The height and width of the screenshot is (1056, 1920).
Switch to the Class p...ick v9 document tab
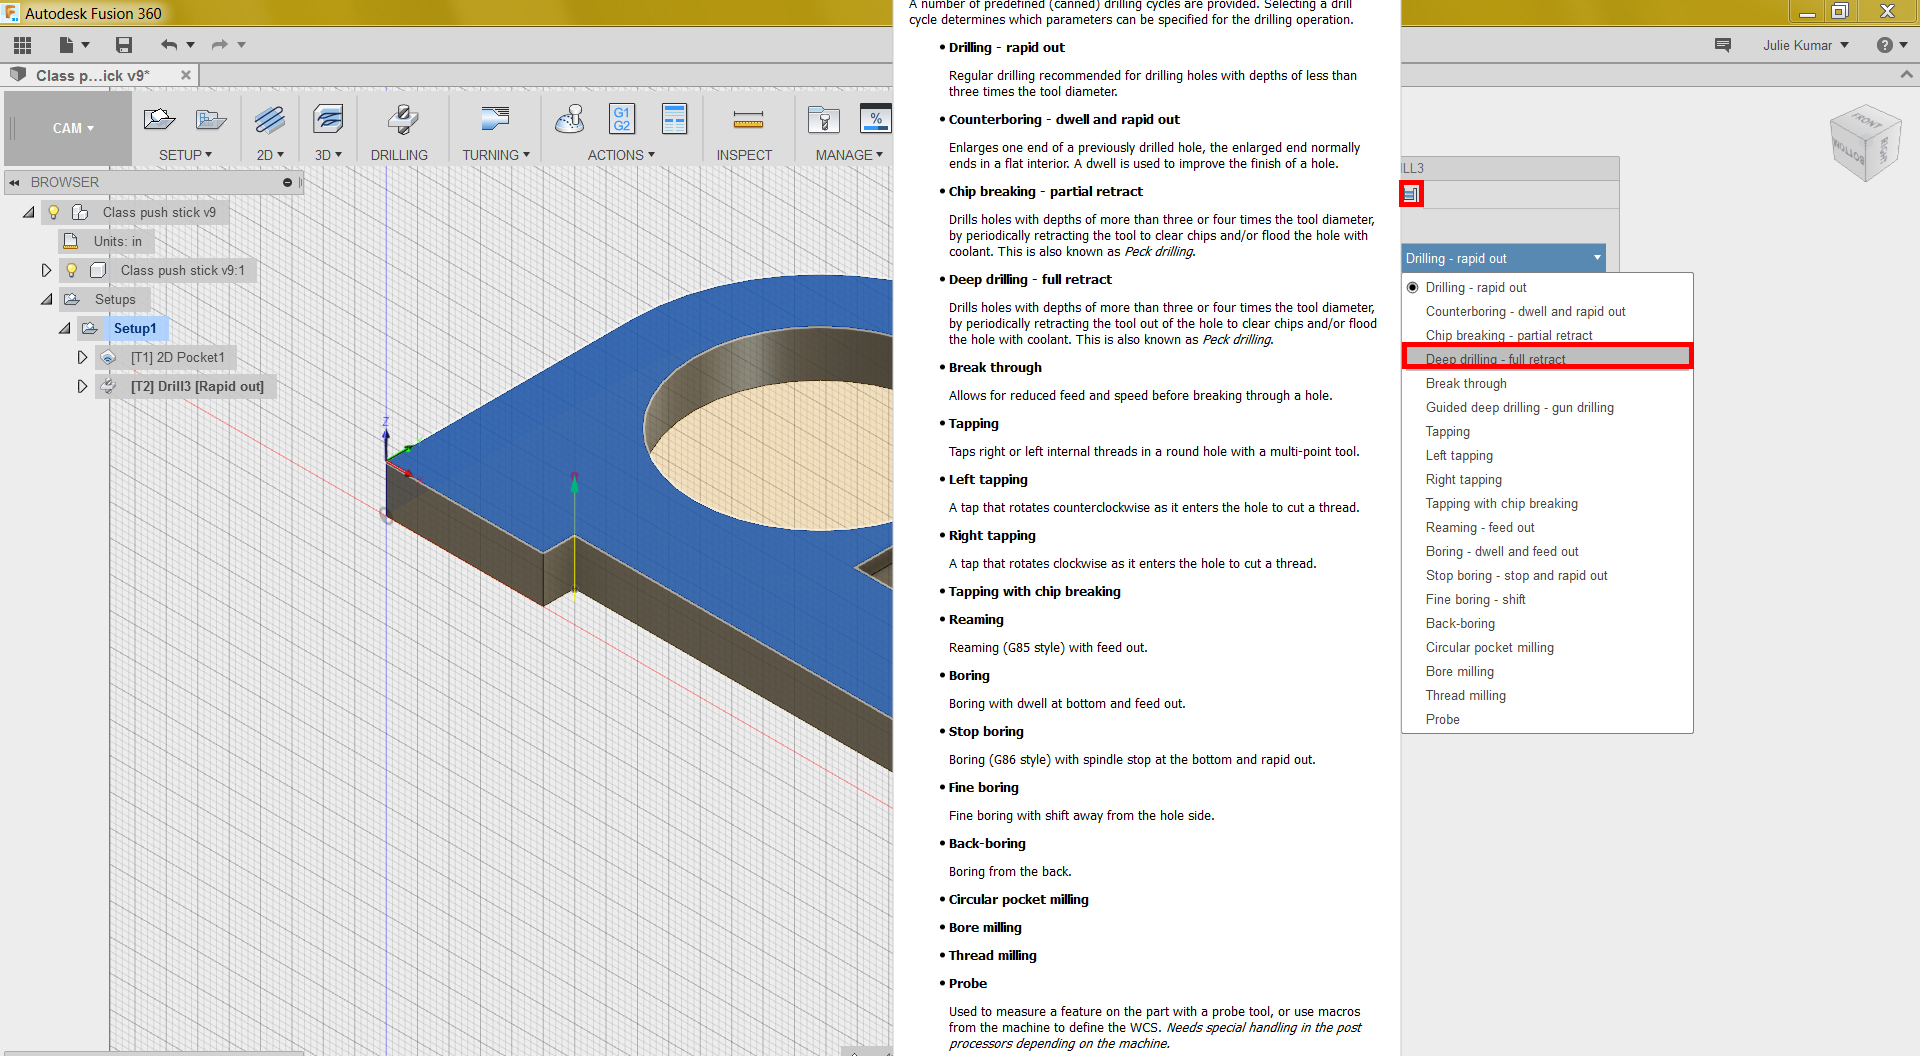click(x=92, y=75)
